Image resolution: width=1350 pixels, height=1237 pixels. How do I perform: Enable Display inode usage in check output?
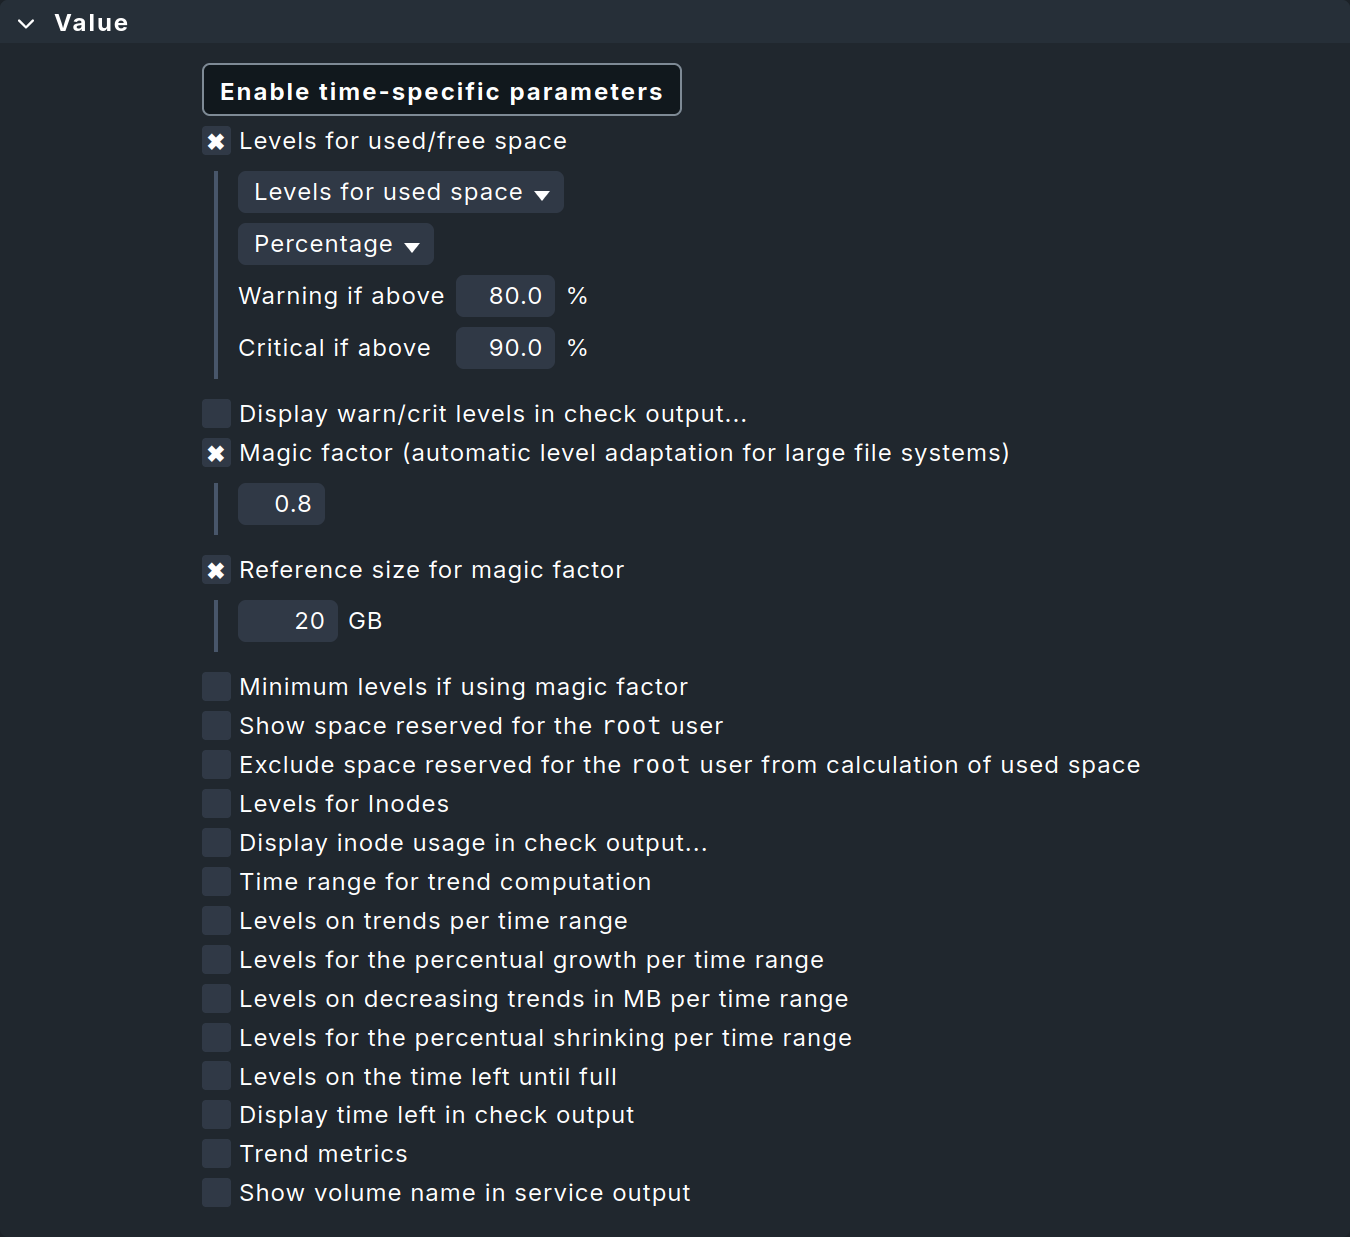216,842
